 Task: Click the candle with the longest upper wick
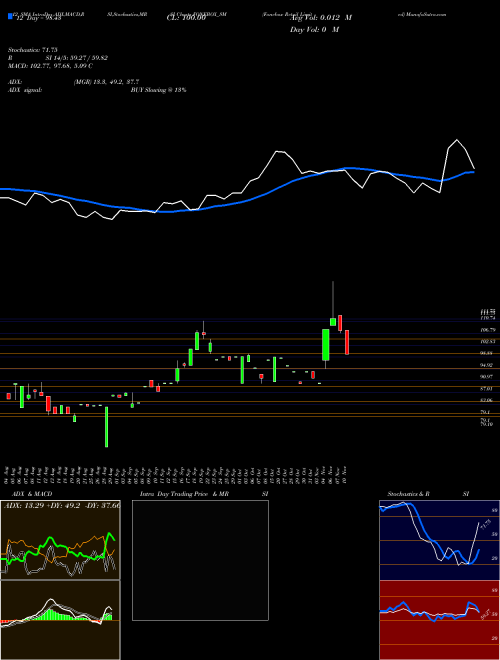click(333, 303)
